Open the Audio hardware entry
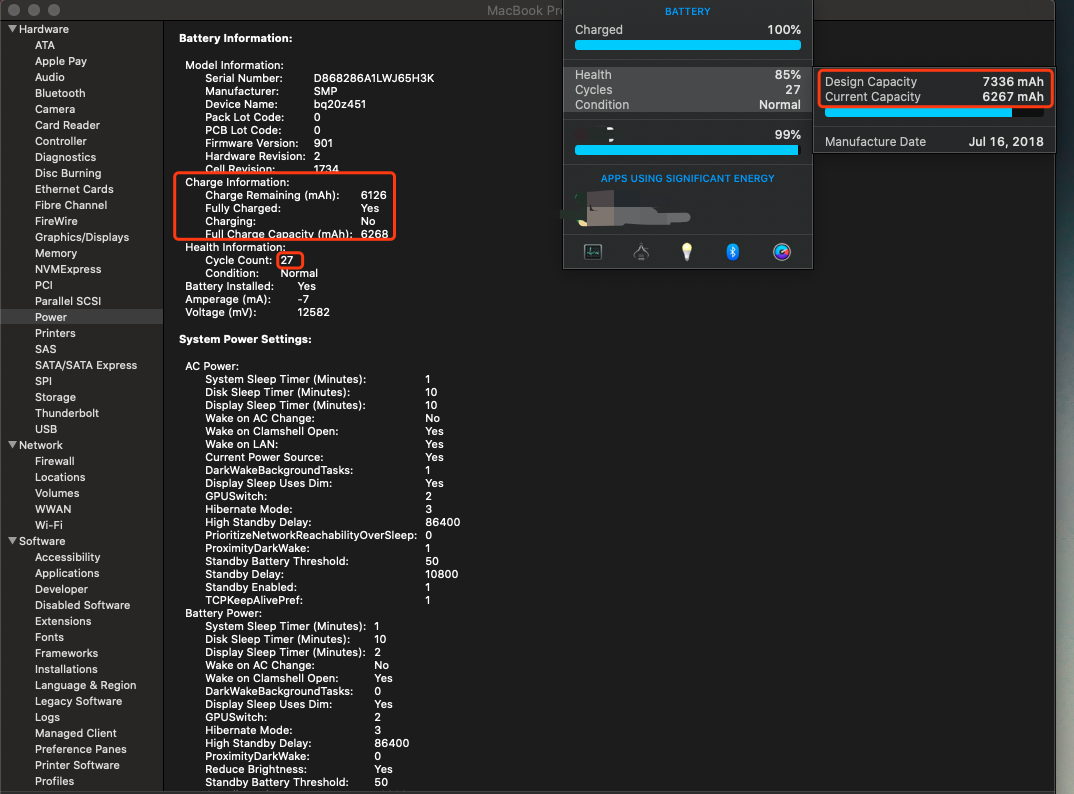This screenshot has width=1074, height=794. pyautogui.click(x=49, y=77)
